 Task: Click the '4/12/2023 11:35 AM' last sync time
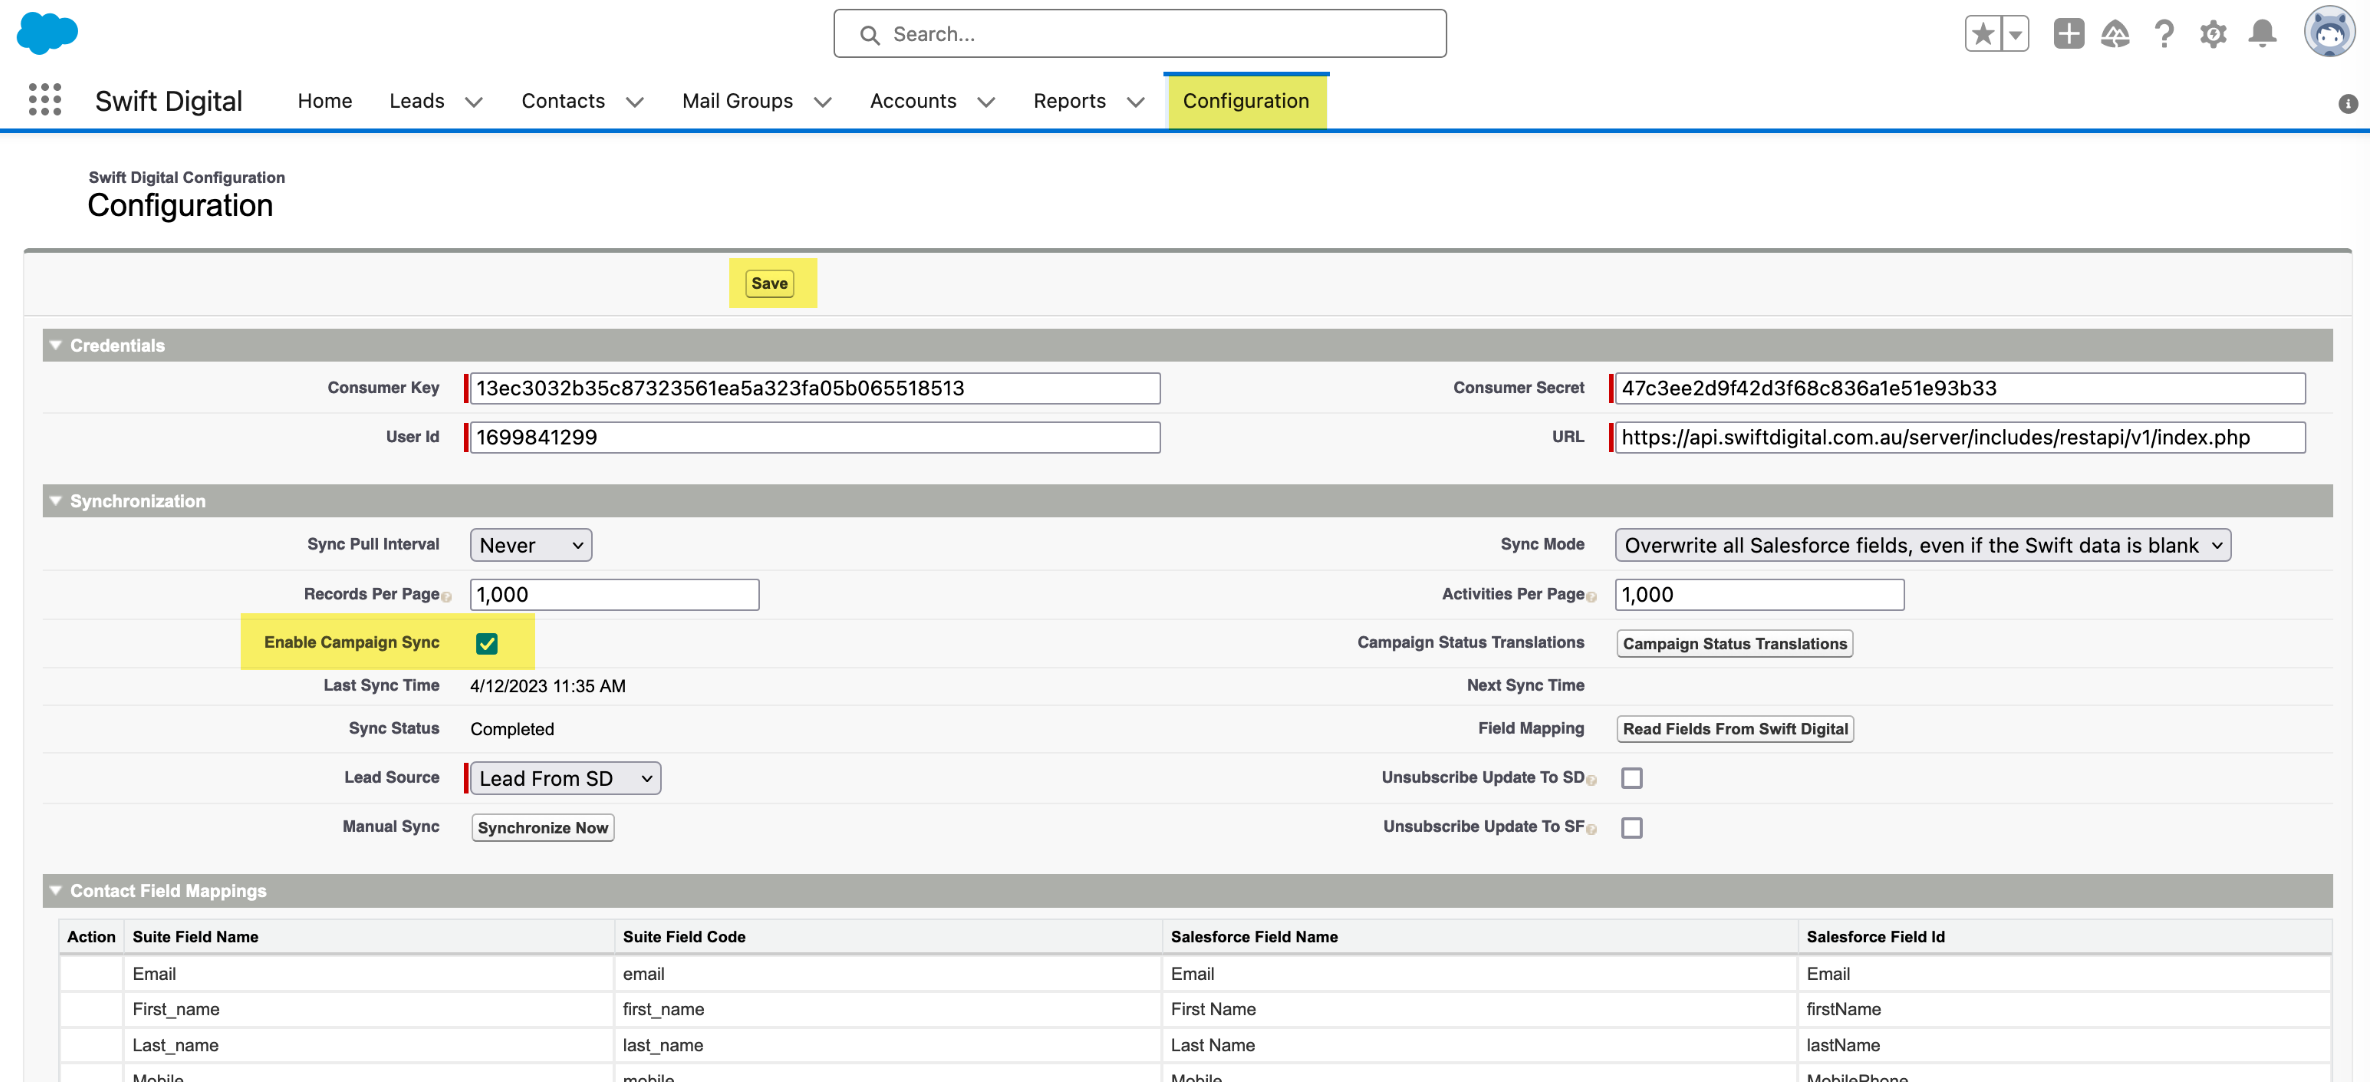[x=548, y=686]
